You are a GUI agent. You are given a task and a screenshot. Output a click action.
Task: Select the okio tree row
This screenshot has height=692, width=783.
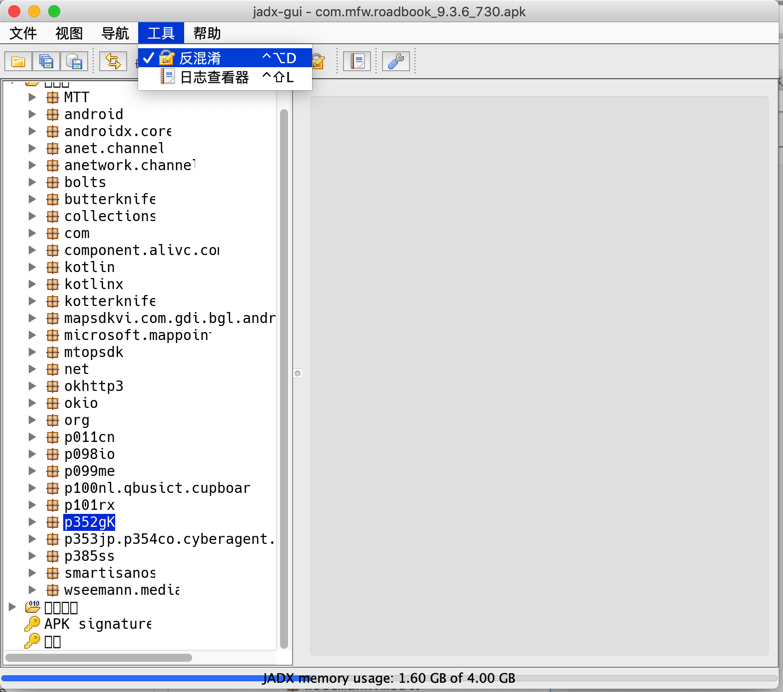81,403
